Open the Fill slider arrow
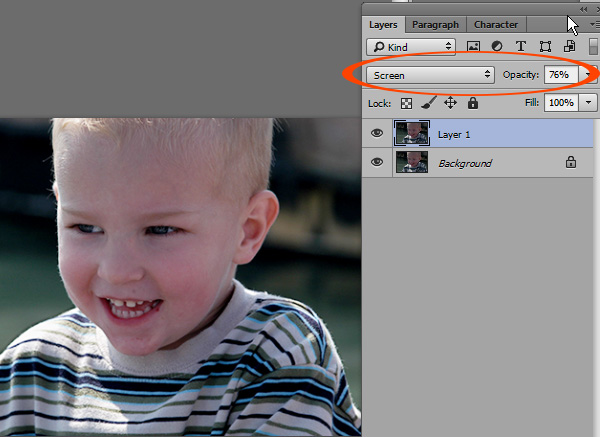 (x=588, y=103)
